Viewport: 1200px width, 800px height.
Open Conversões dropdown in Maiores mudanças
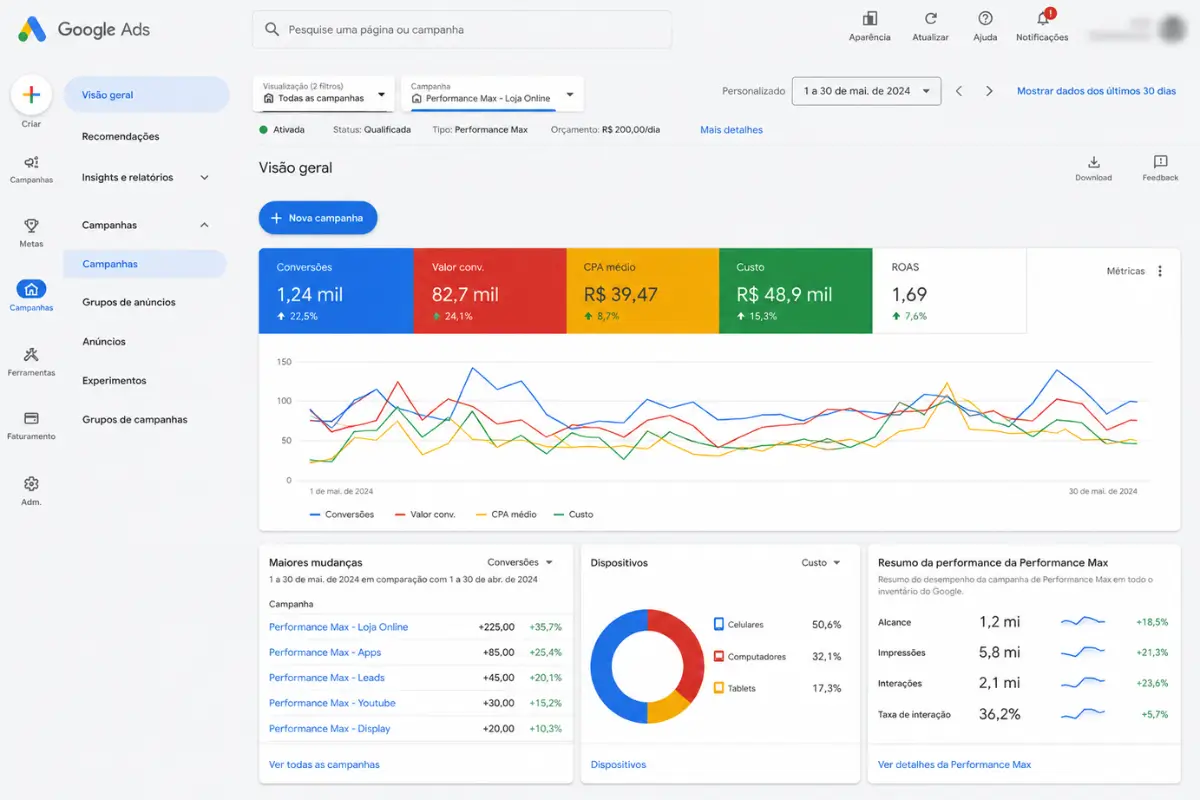point(520,563)
